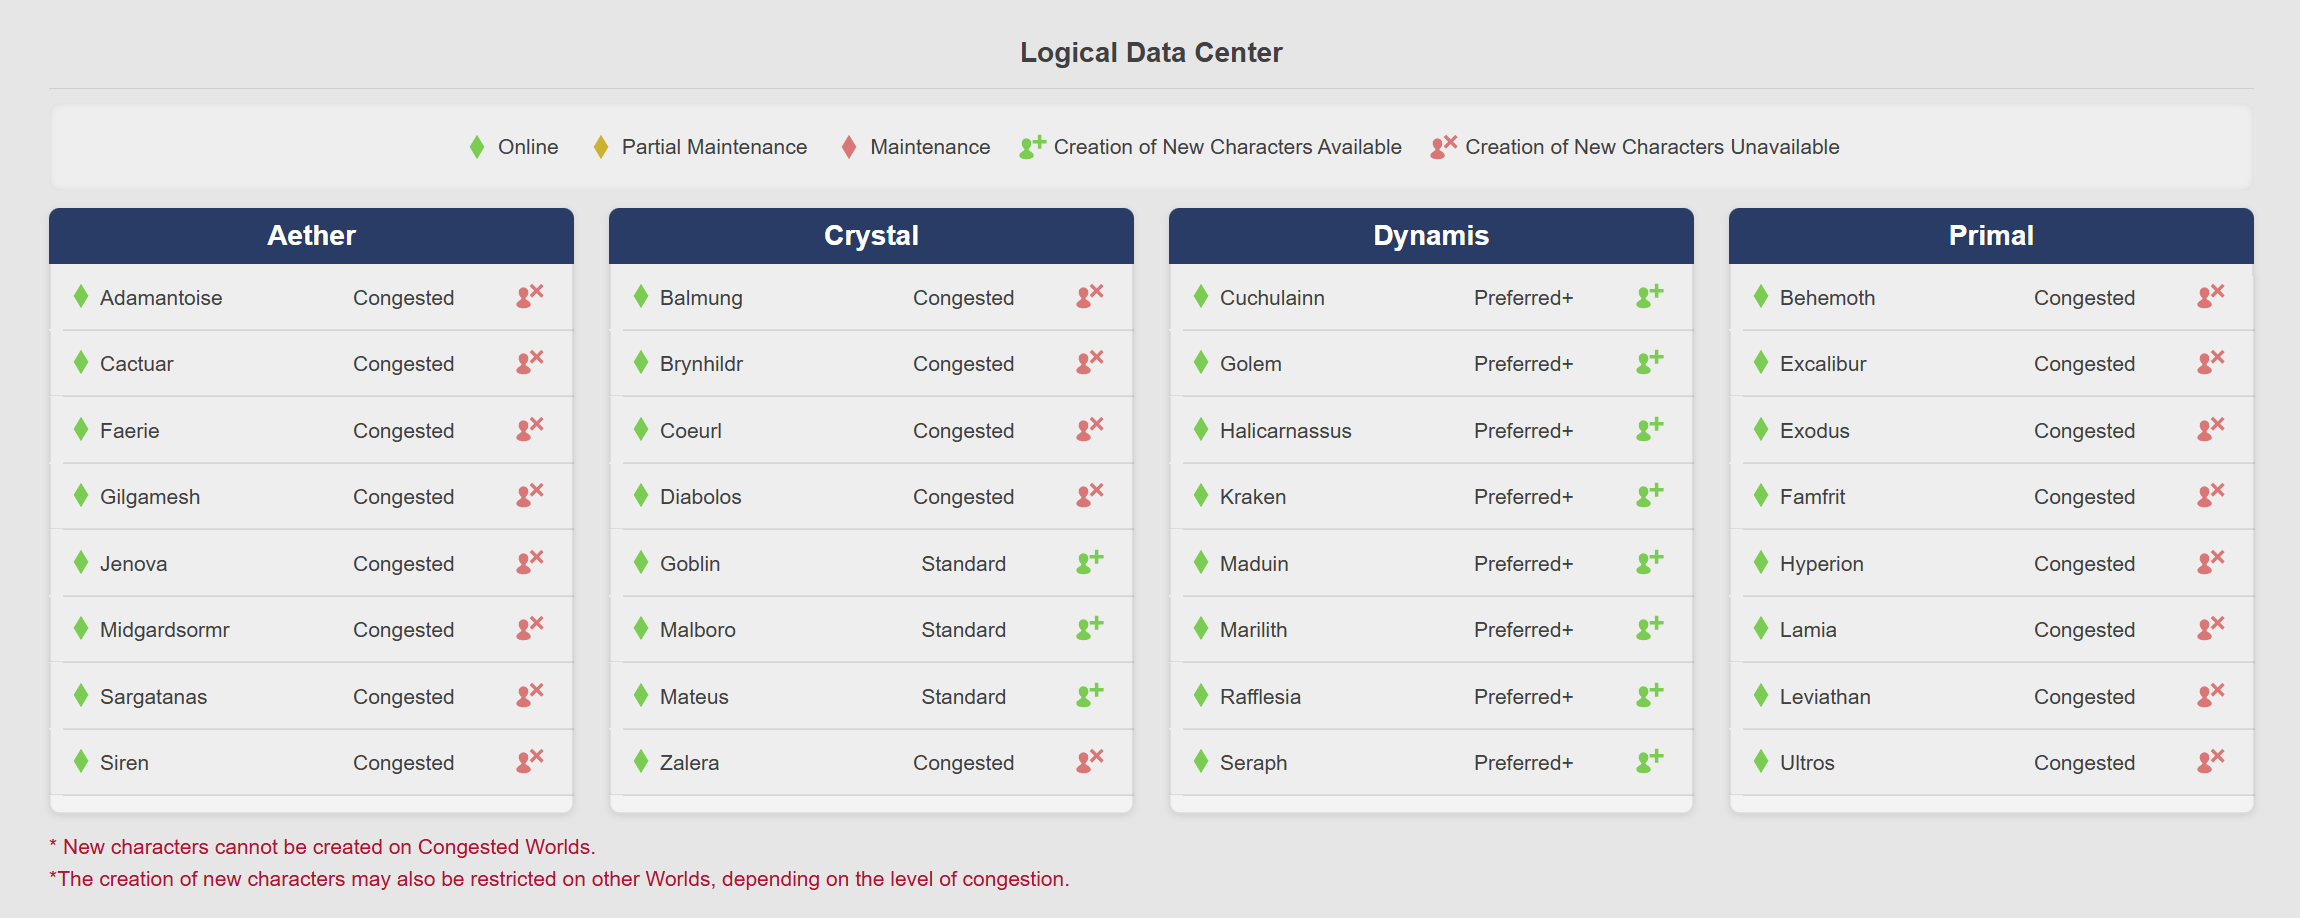Viewport: 2300px width, 918px height.
Task: Click the yellow Partial Maintenance diamond icon
Action: tap(601, 147)
